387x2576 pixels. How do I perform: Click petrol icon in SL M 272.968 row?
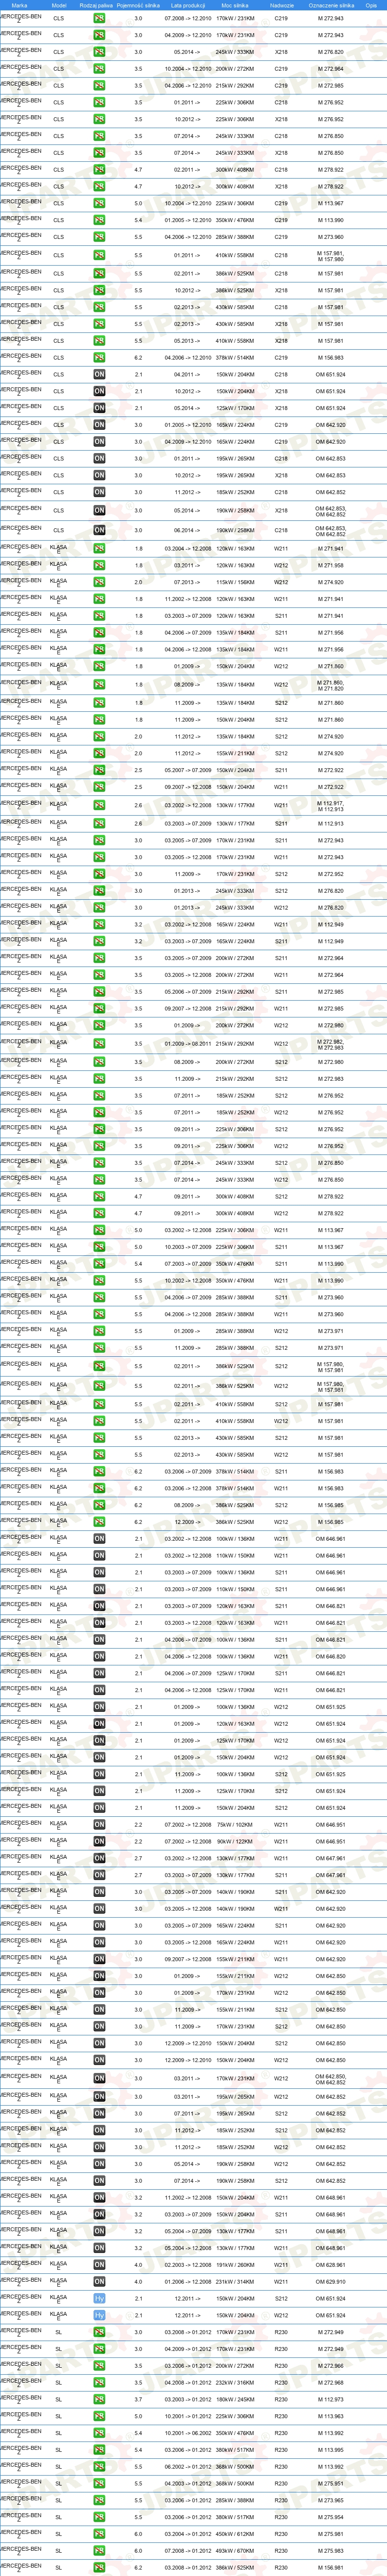point(99,2382)
